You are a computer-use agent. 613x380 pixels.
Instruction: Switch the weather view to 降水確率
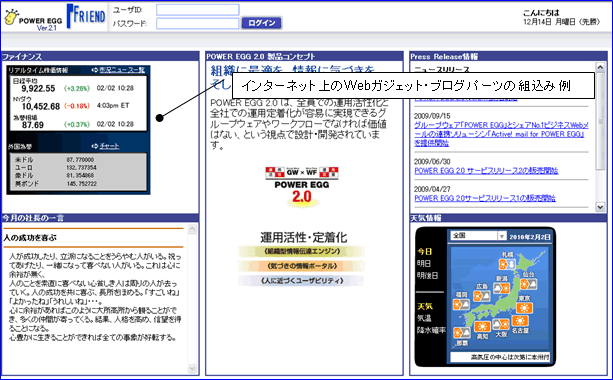431,330
